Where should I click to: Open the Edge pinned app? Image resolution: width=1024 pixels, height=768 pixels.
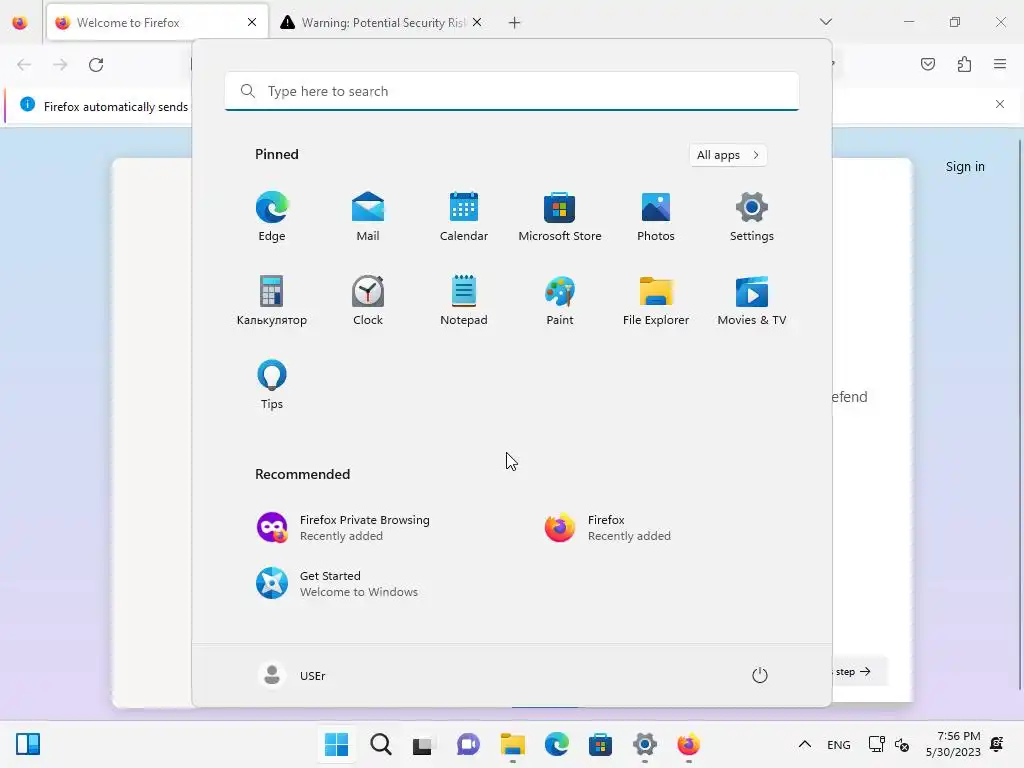272,217
